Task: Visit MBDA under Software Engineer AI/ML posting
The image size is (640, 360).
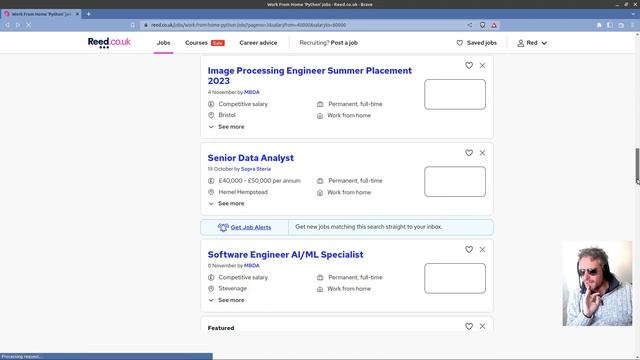Action: (x=252, y=266)
